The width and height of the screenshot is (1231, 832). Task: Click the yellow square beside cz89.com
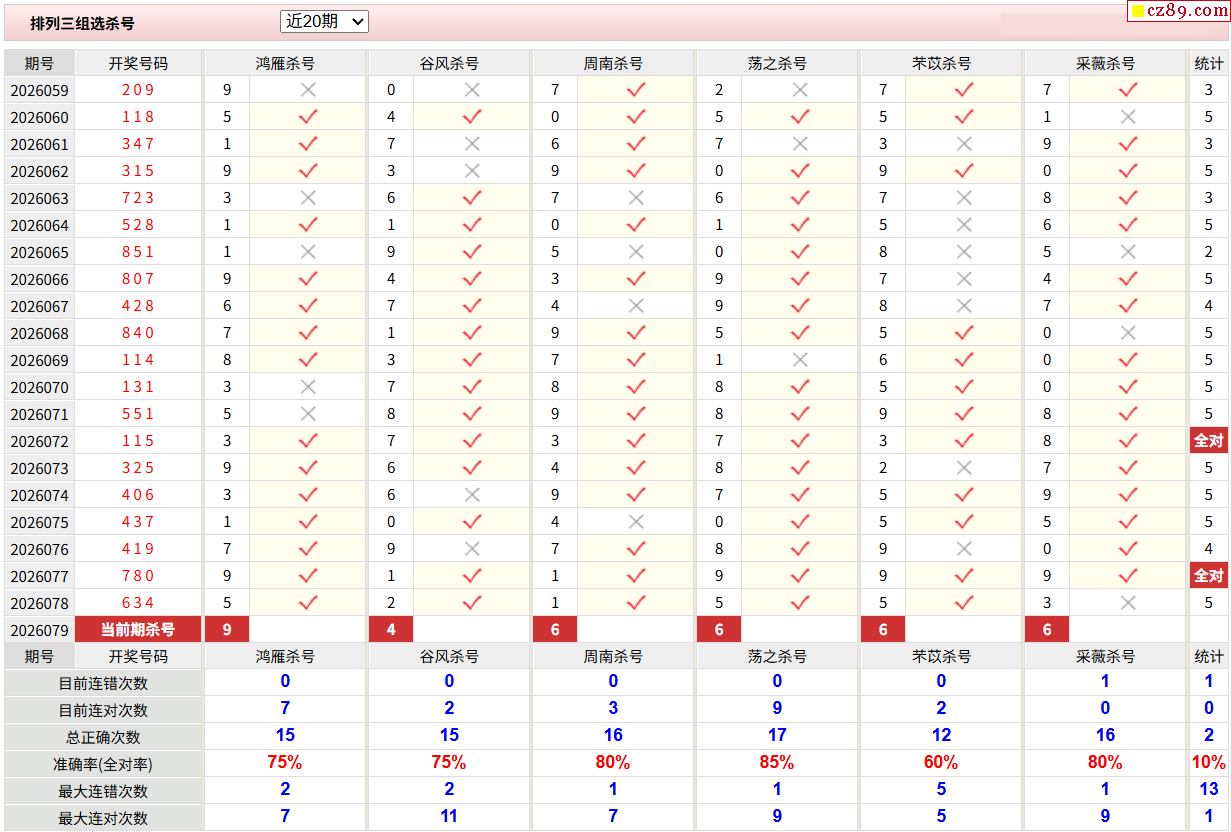coord(1137,12)
